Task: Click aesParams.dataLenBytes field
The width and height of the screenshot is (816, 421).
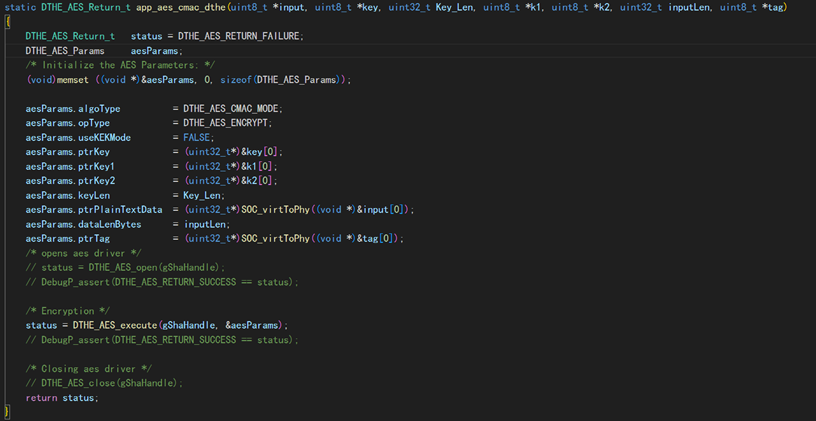Action: (83, 224)
